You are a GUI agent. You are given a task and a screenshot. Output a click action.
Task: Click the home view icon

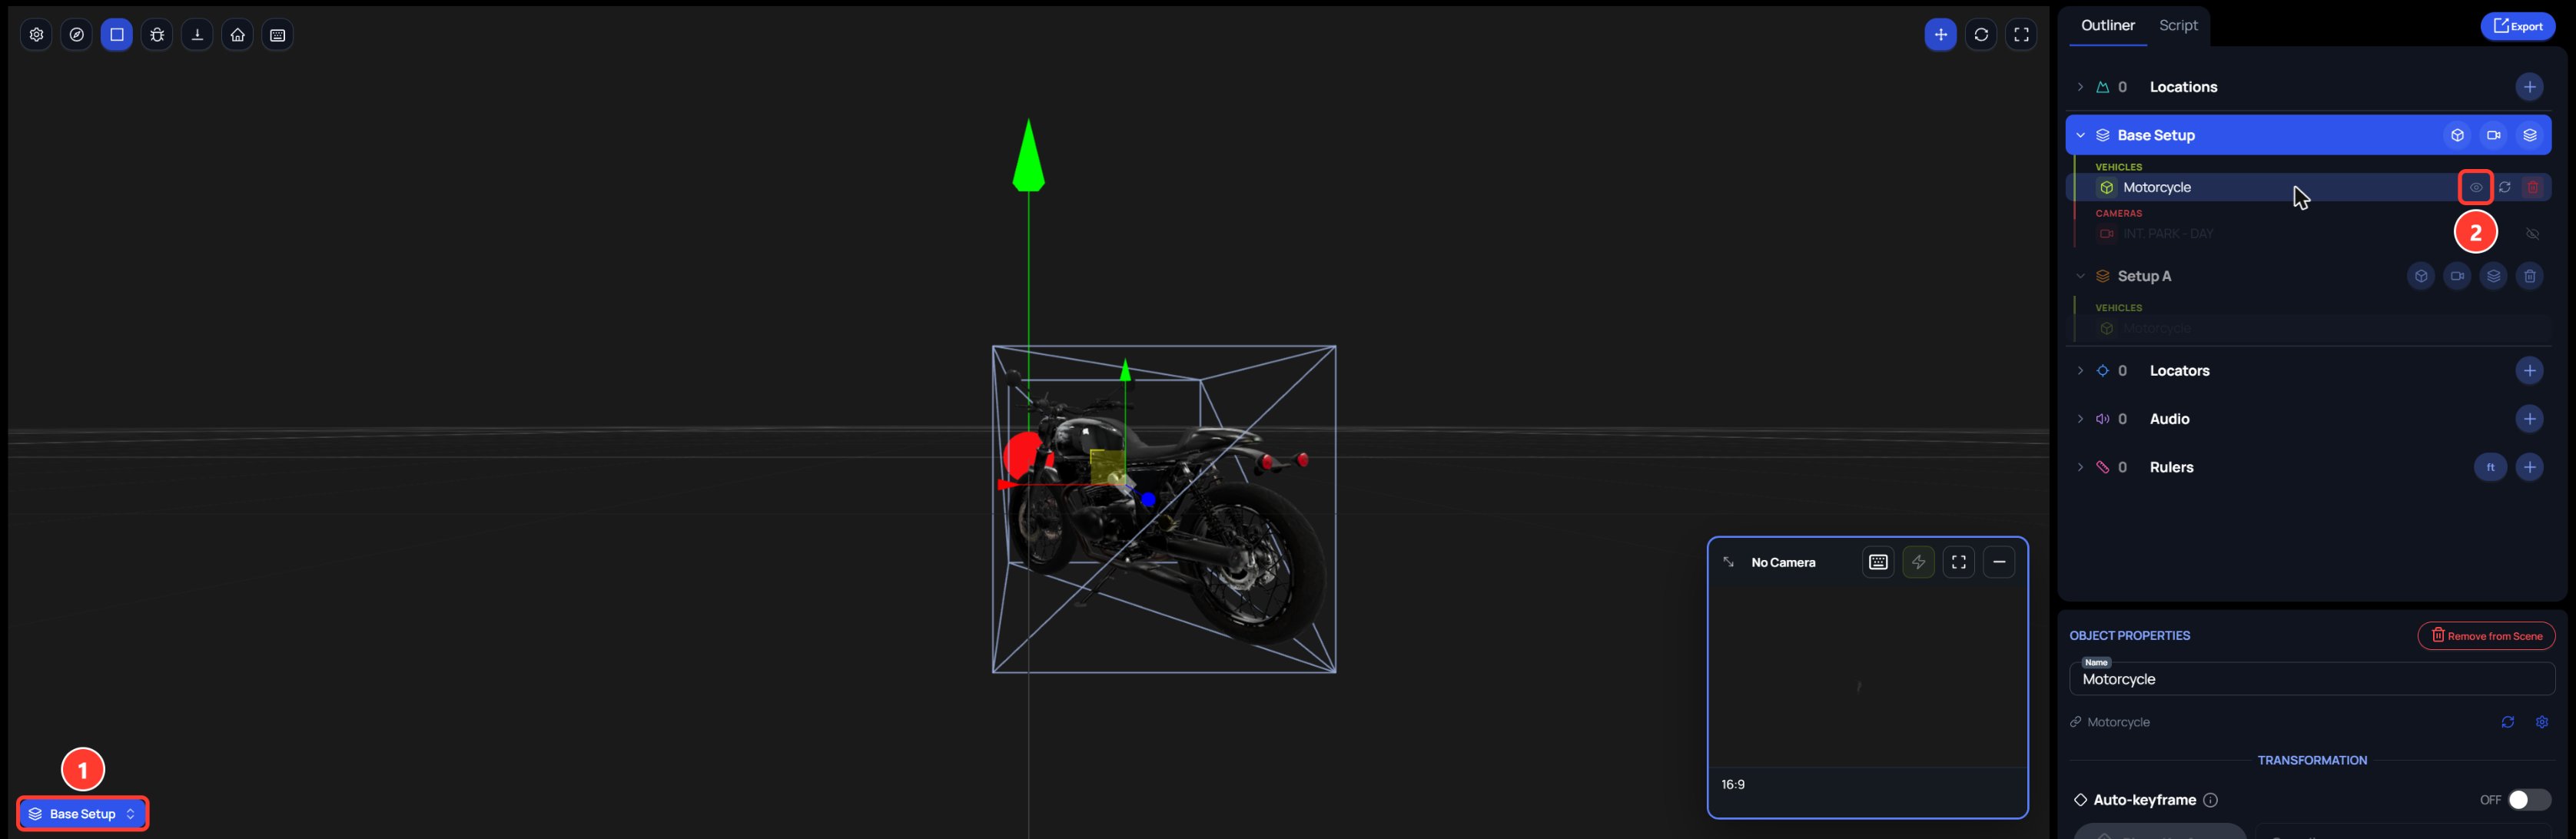click(237, 35)
